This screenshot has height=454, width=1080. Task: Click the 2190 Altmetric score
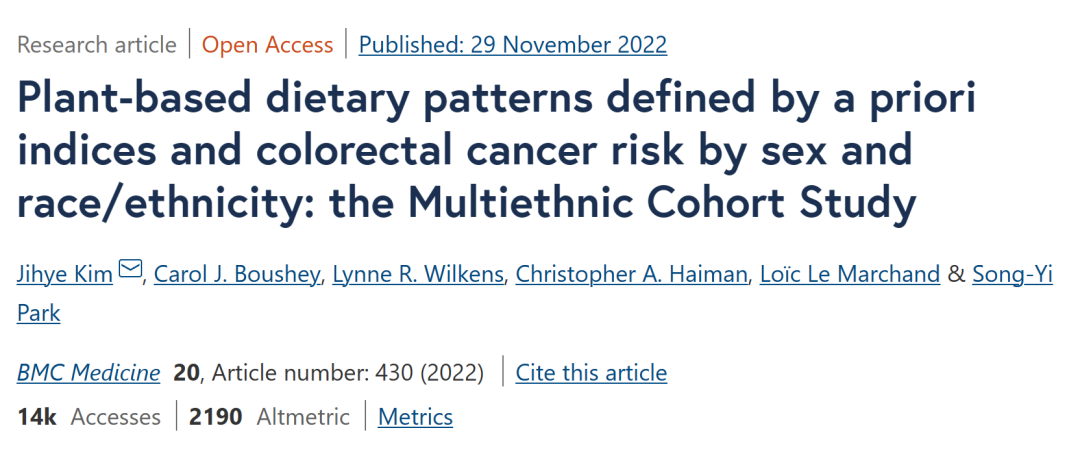pyautogui.click(x=269, y=417)
